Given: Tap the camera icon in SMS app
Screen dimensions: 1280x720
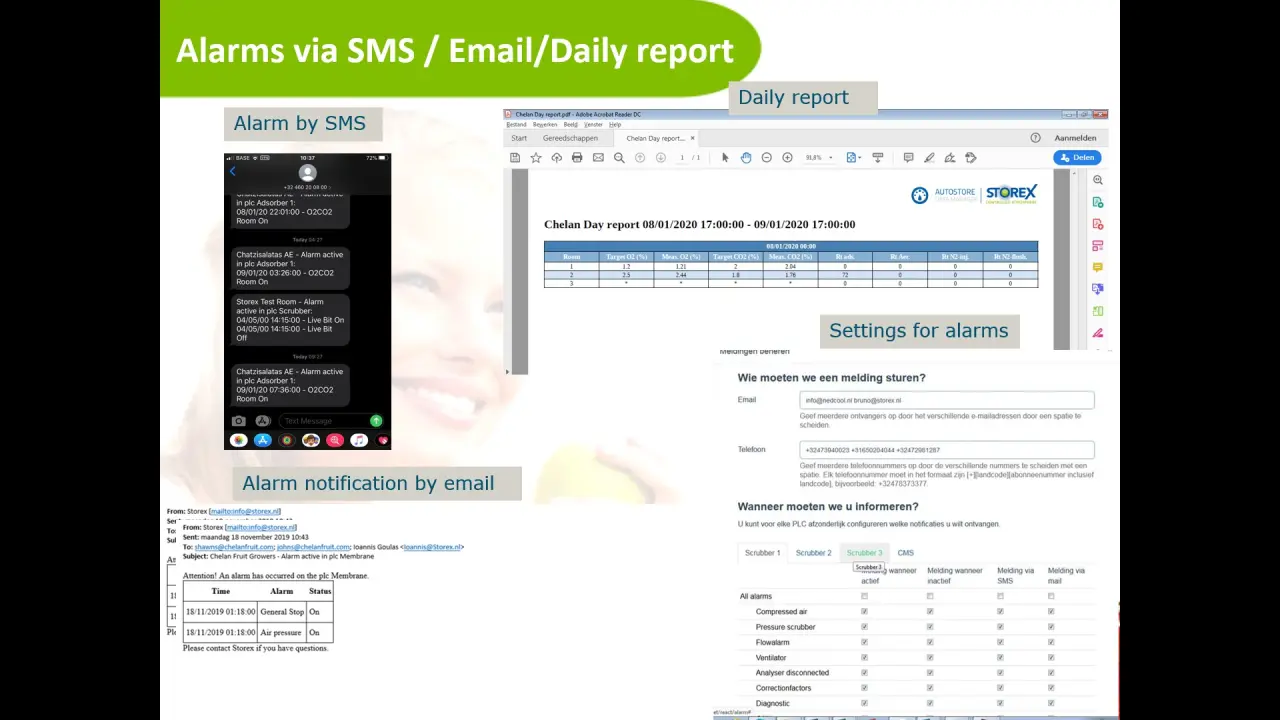Looking at the screenshot, I should [x=239, y=421].
